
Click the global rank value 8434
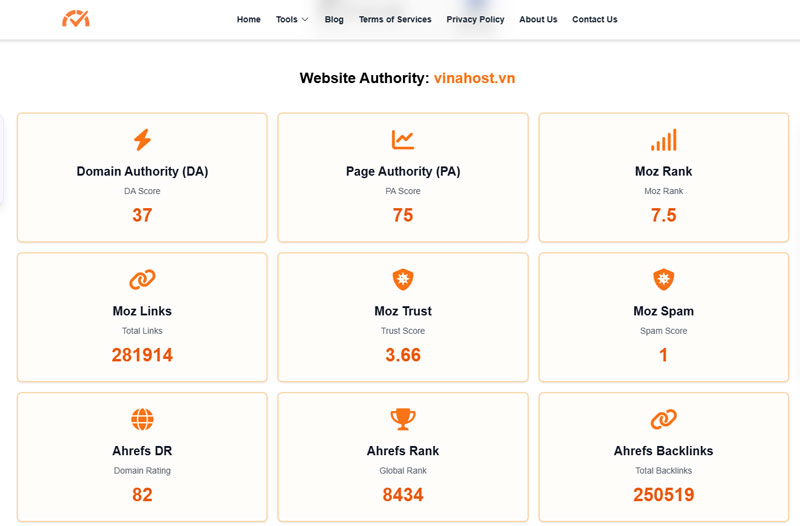[403, 494]
